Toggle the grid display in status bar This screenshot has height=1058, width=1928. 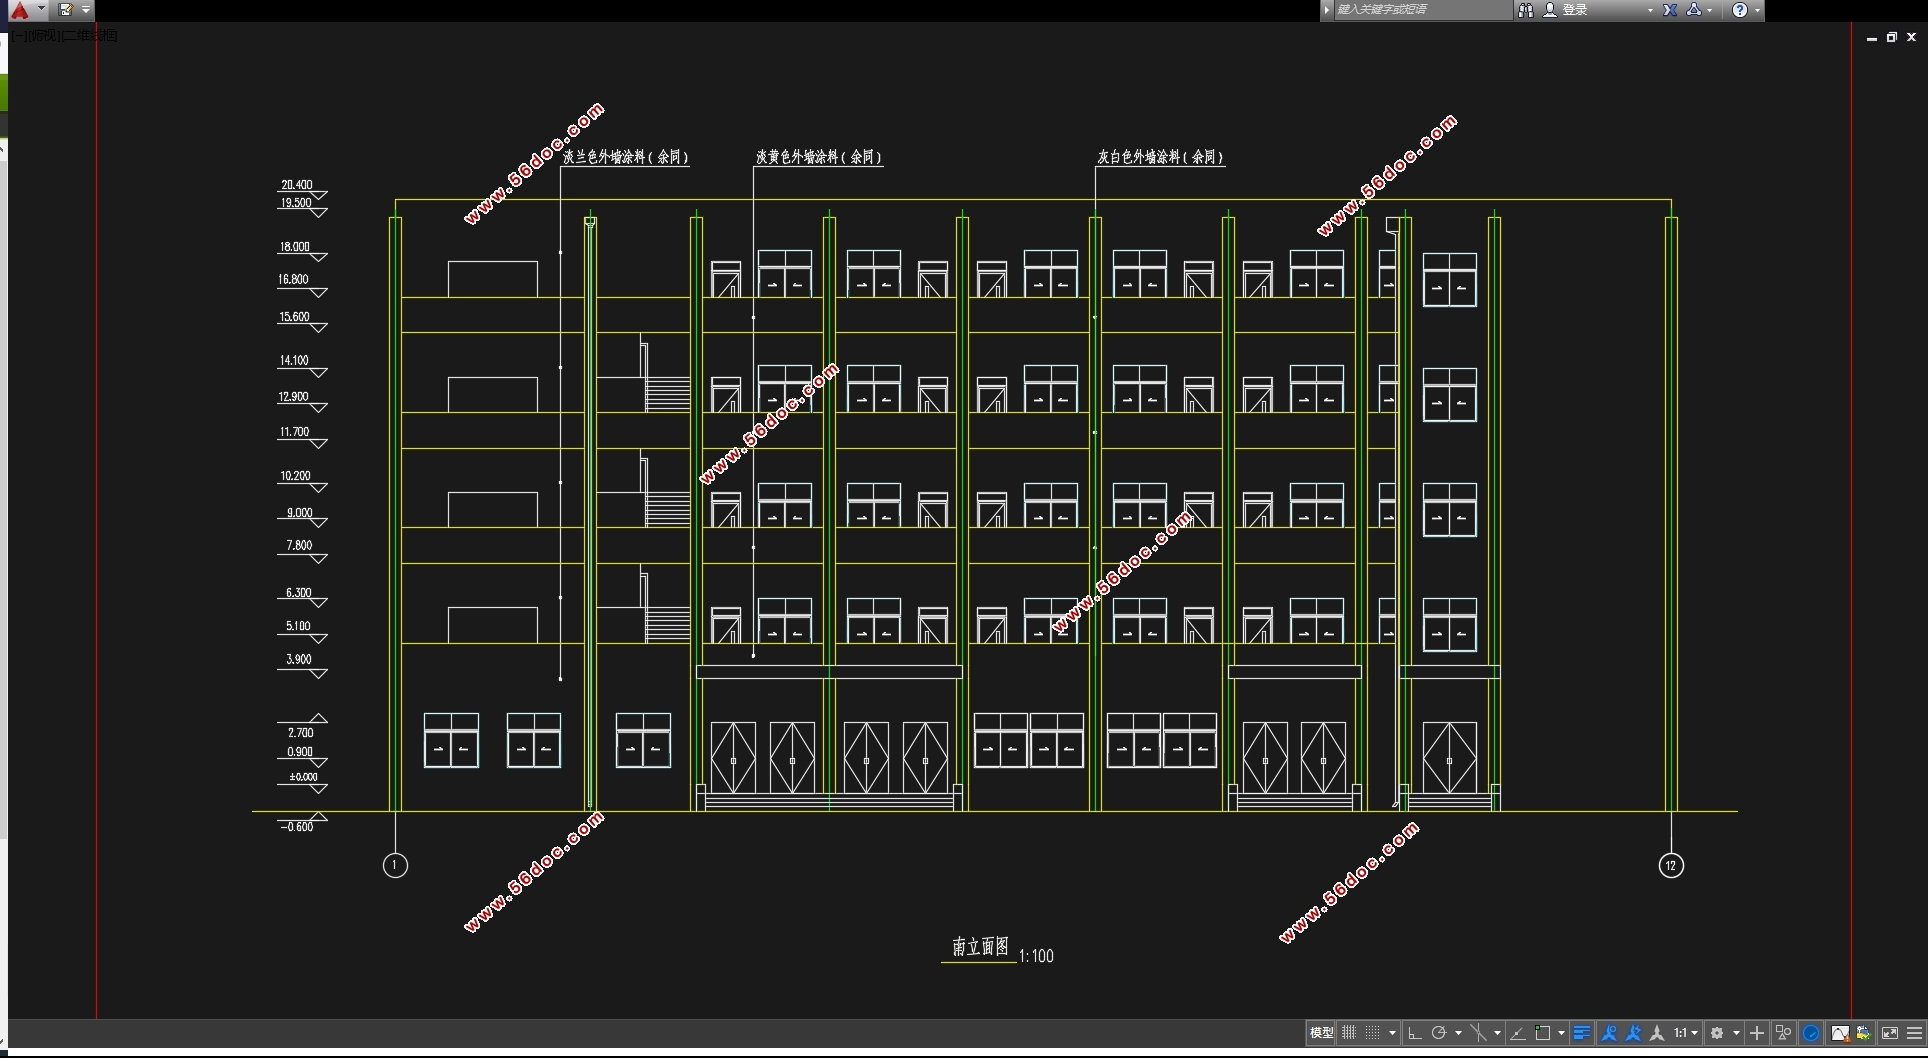1349,1033
